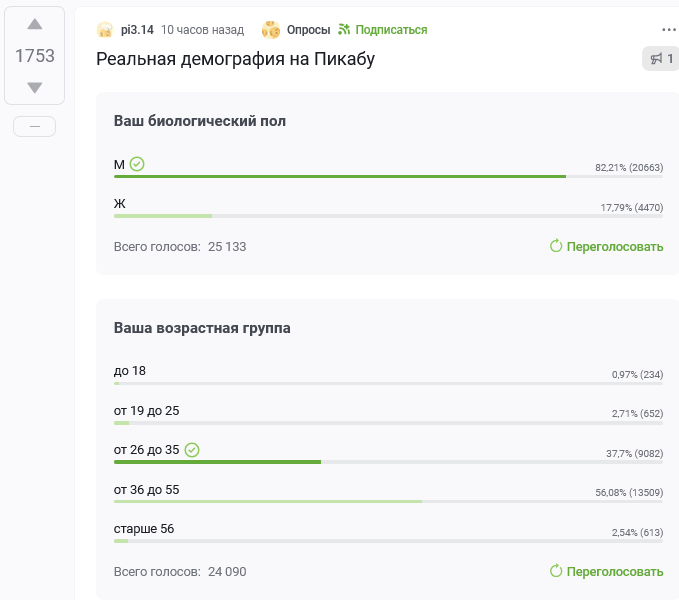
Task: Click the pi3.14 author avatar
Action: 105,30
